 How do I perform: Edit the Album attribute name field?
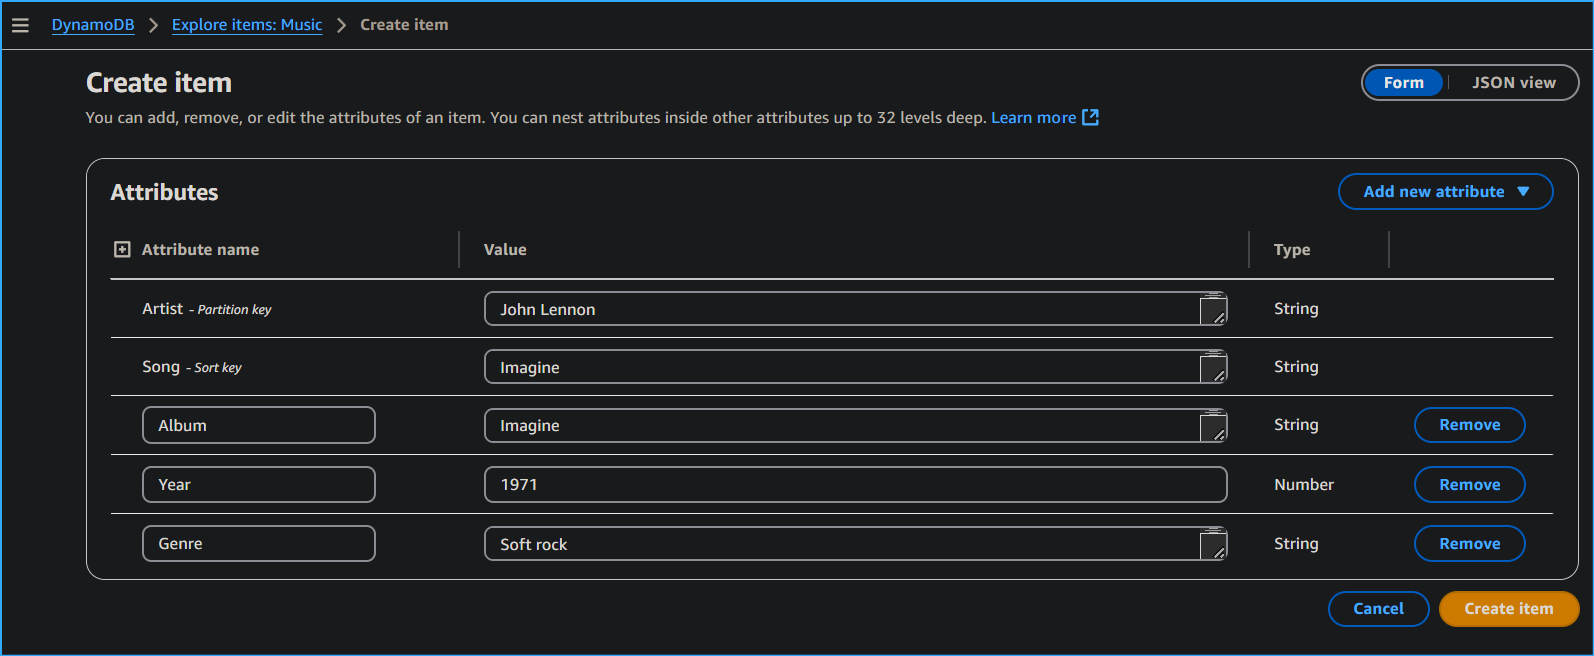[259, 425]
